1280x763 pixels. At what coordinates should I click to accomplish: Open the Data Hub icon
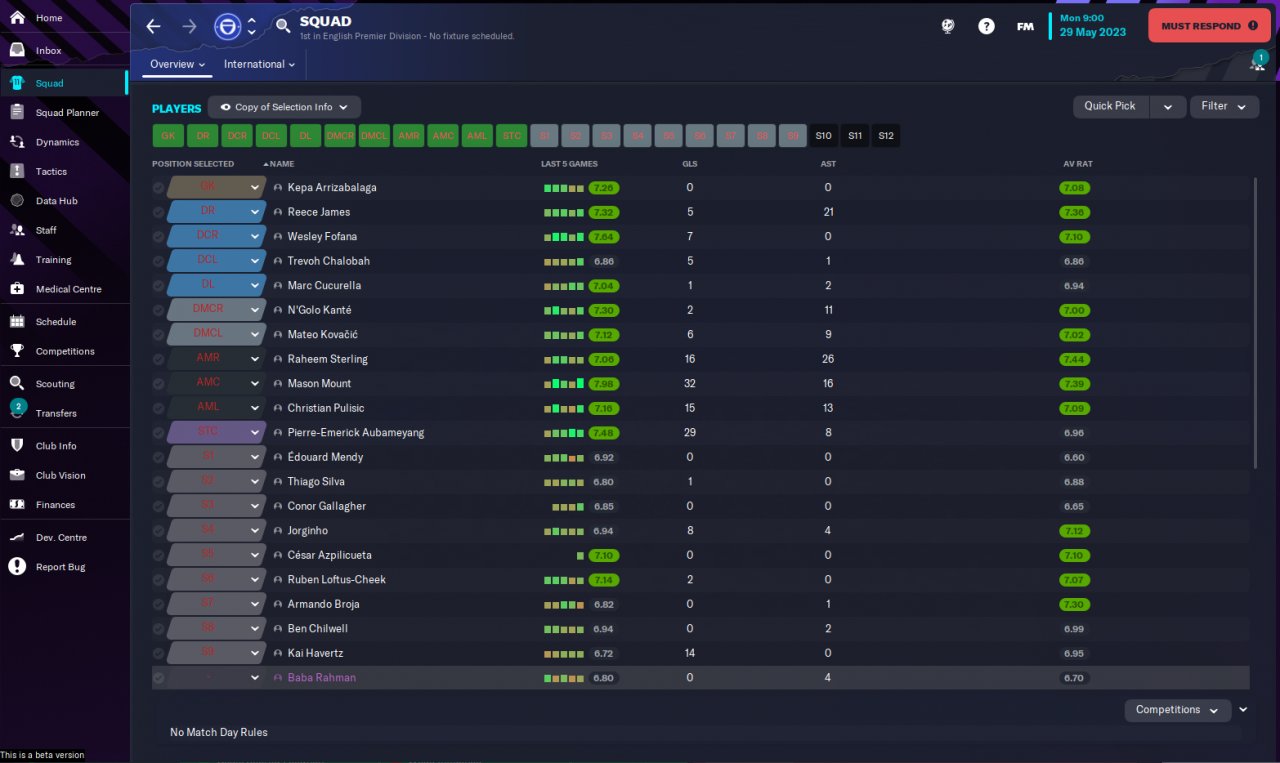tap(17, 200)
